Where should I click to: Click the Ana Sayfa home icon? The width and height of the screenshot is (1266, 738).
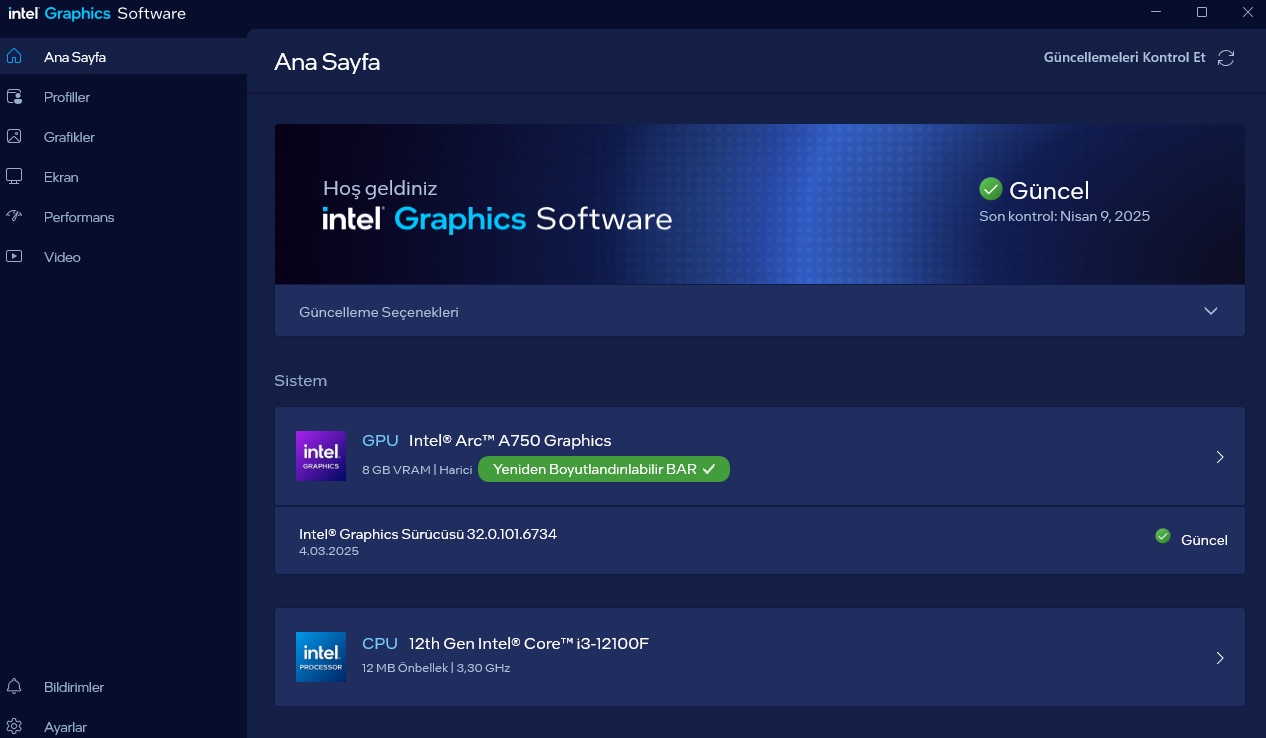pos(14,57)
